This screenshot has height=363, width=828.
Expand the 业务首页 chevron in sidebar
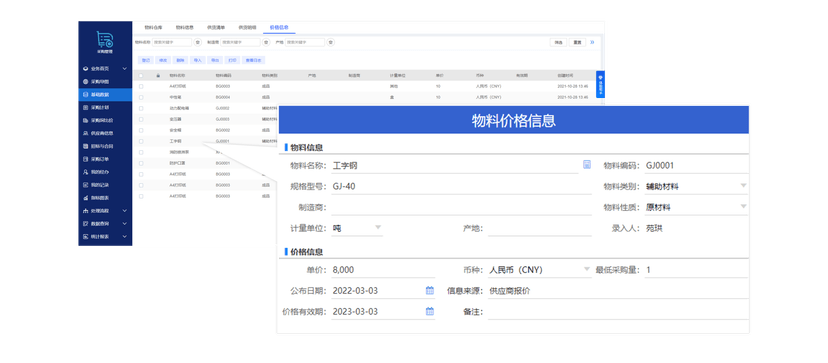pyautogui.click(x=125, y=69)
